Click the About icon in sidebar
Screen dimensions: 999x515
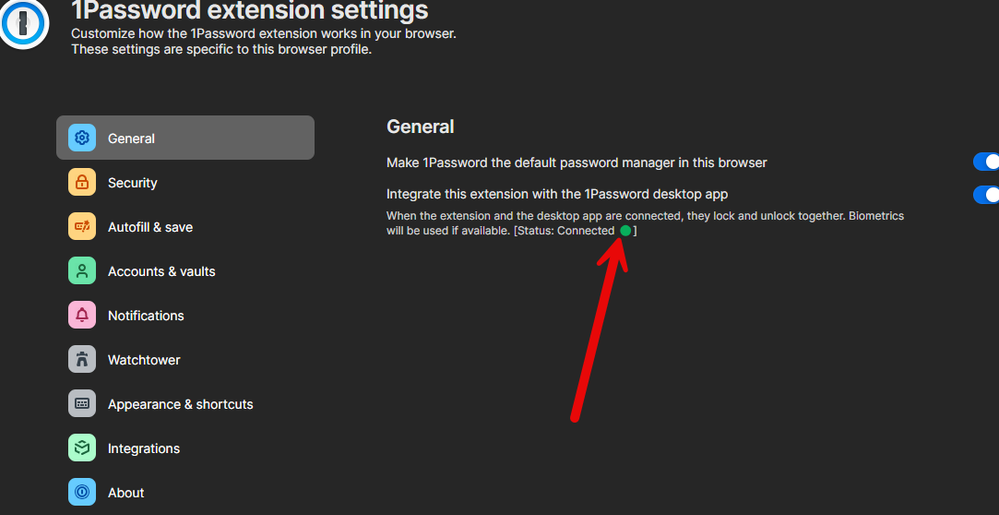pos(82,492)
